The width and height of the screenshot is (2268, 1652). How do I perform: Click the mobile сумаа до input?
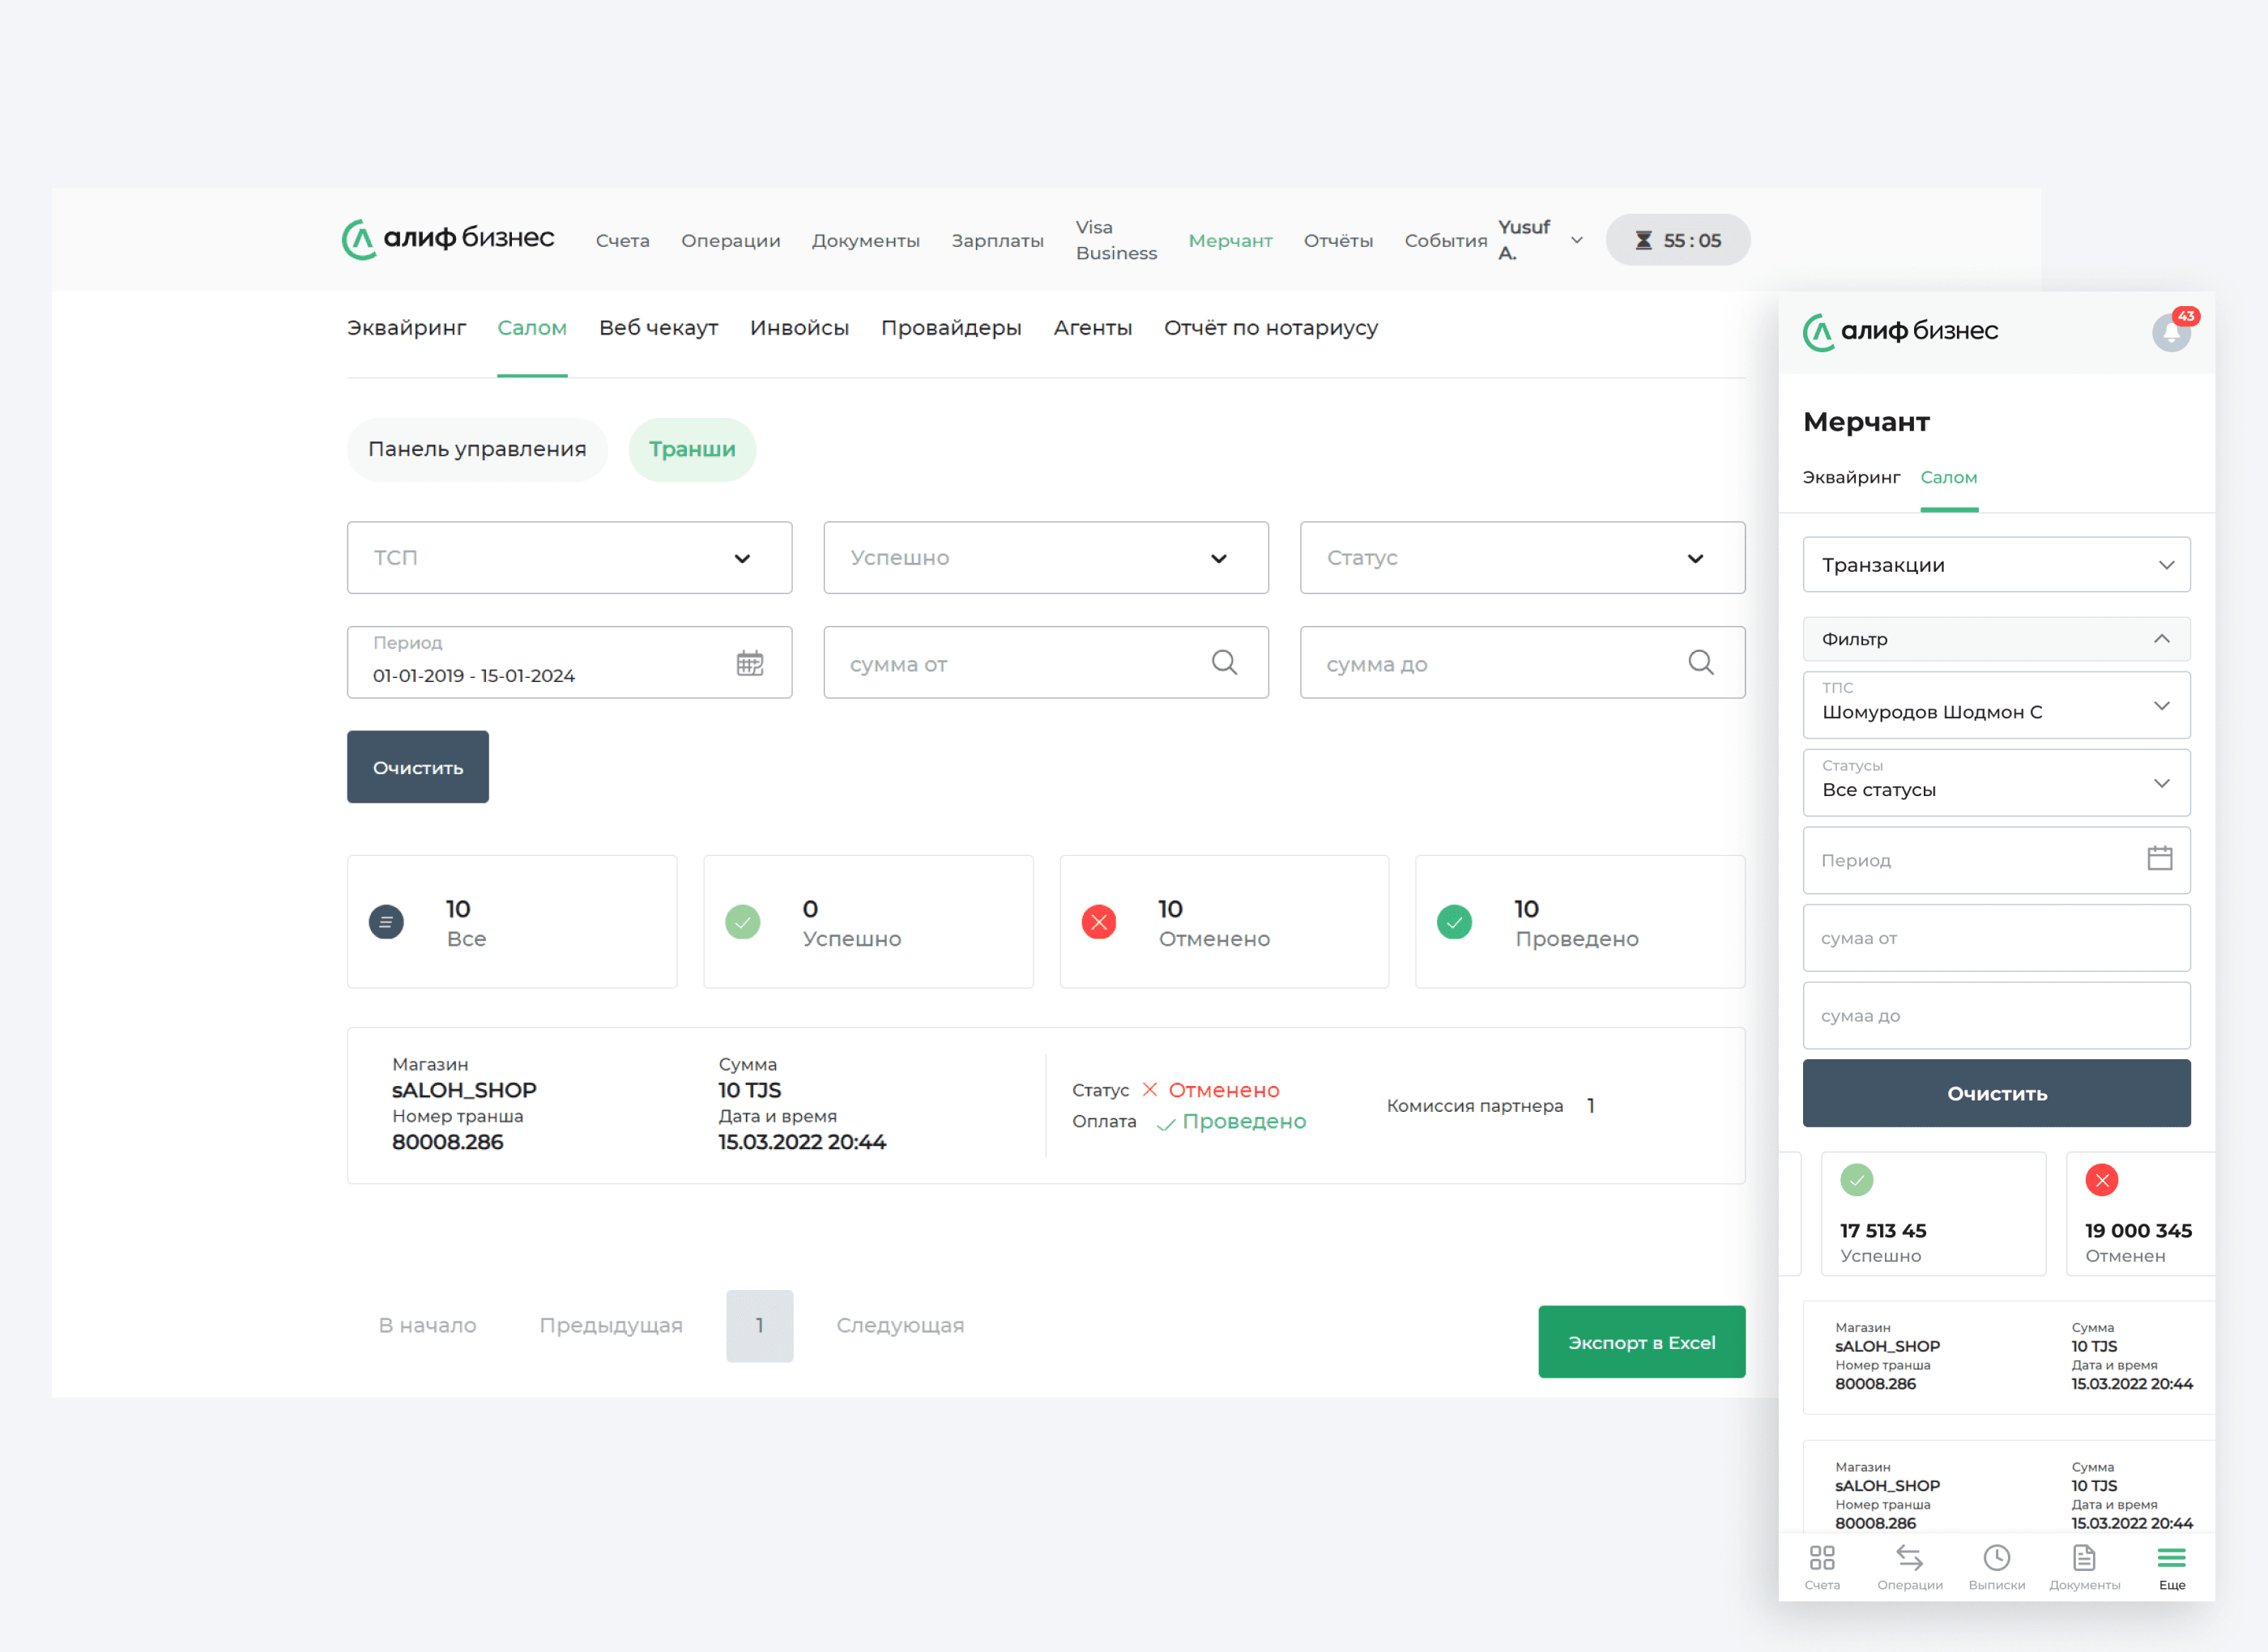click(x=1997, y=1016)
